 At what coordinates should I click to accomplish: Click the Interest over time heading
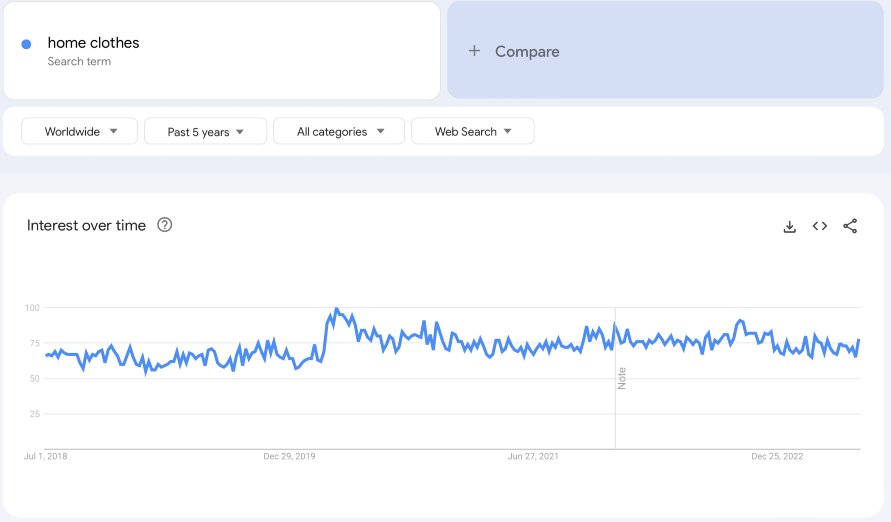click(86, 225)
